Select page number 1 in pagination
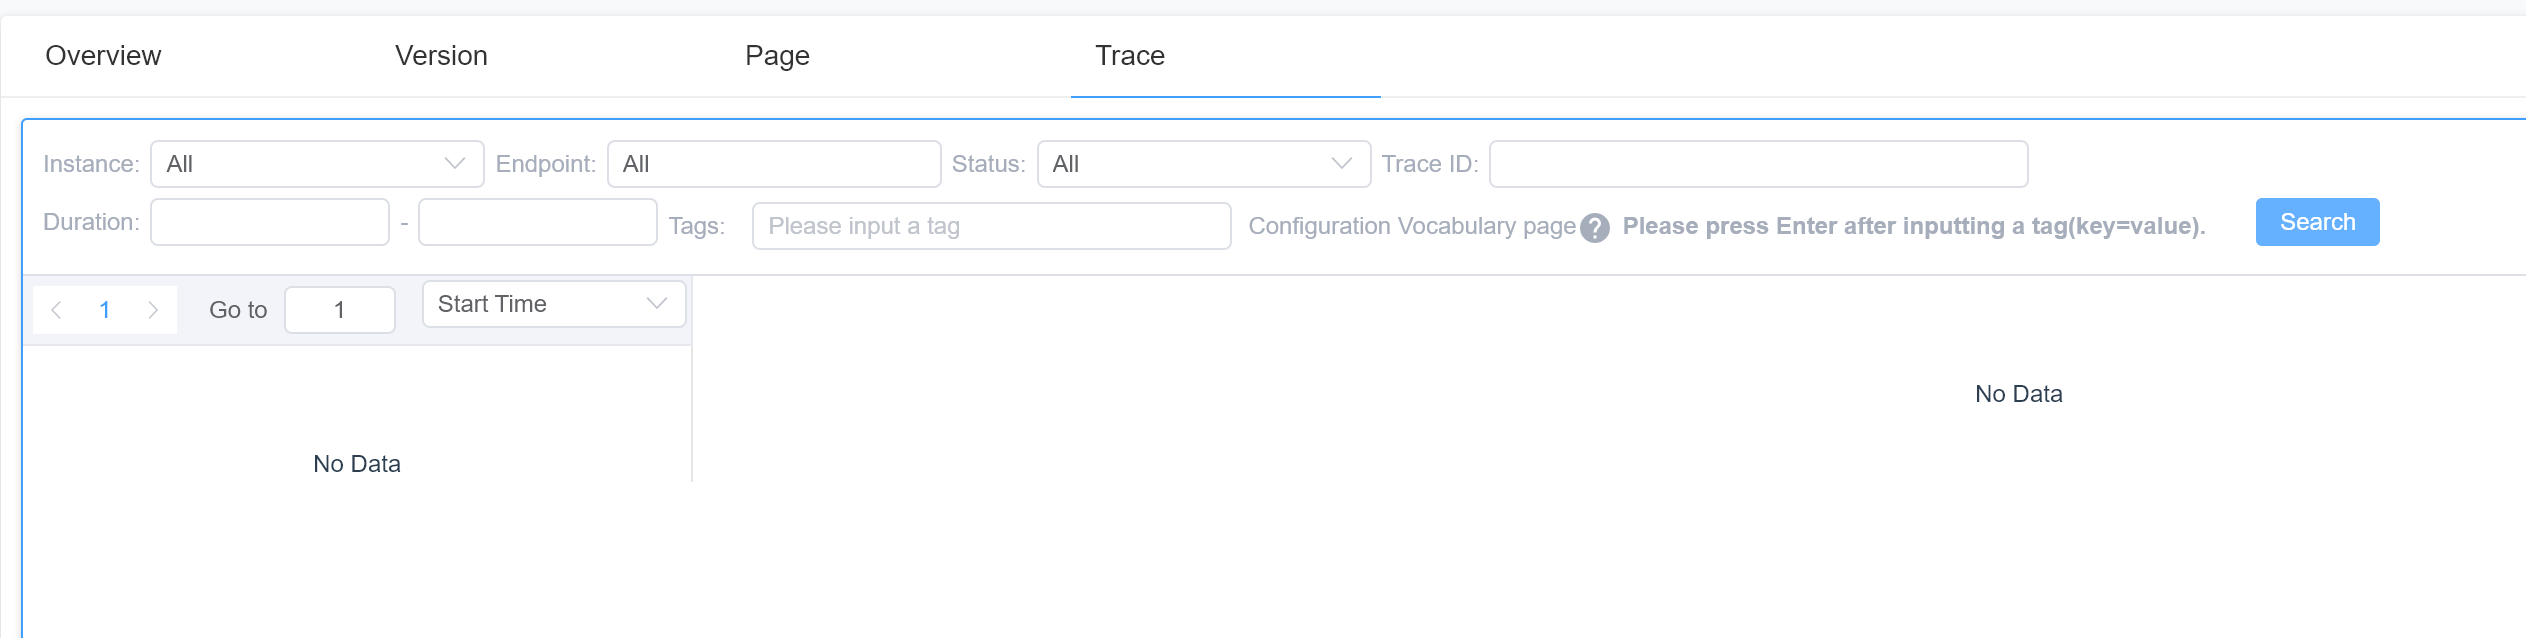 (105, 310)
